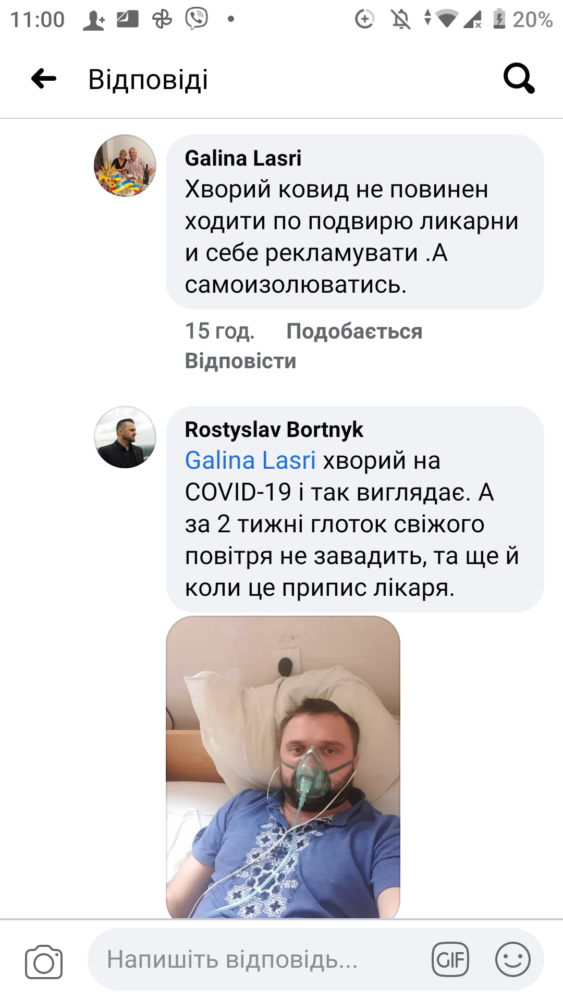The height and width of the screenshot is (1000, 563).
Task: Tap the 15 год. comment timestamp
Action: (x=219, y=331)
